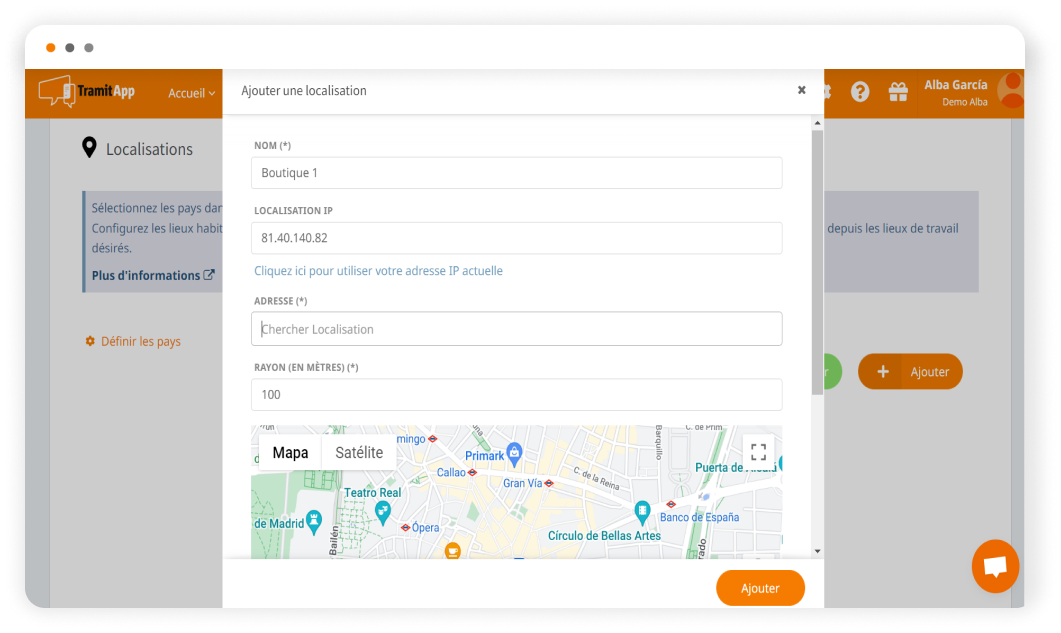This screenshot has width=1061, height=633.
Task: Focus the Chercher Localisation address field
Action: (516, 329)
